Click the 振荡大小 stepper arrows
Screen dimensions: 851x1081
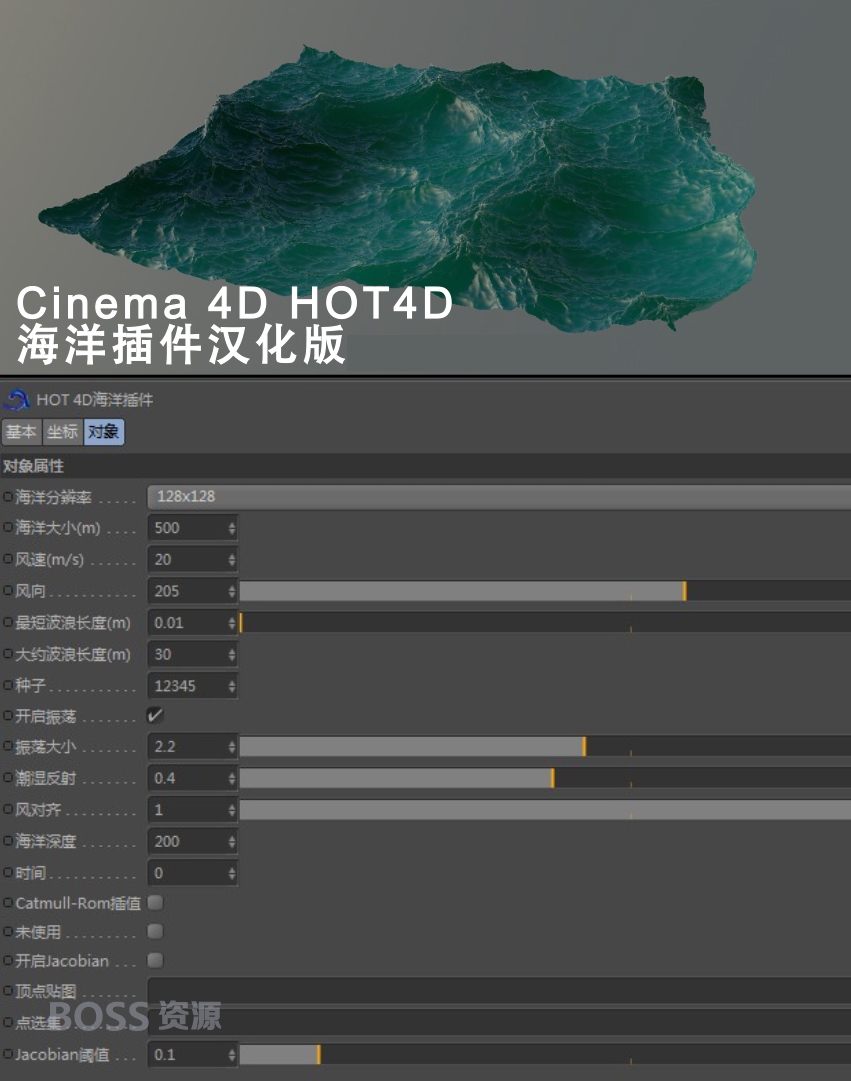click(x=232, y=747)
